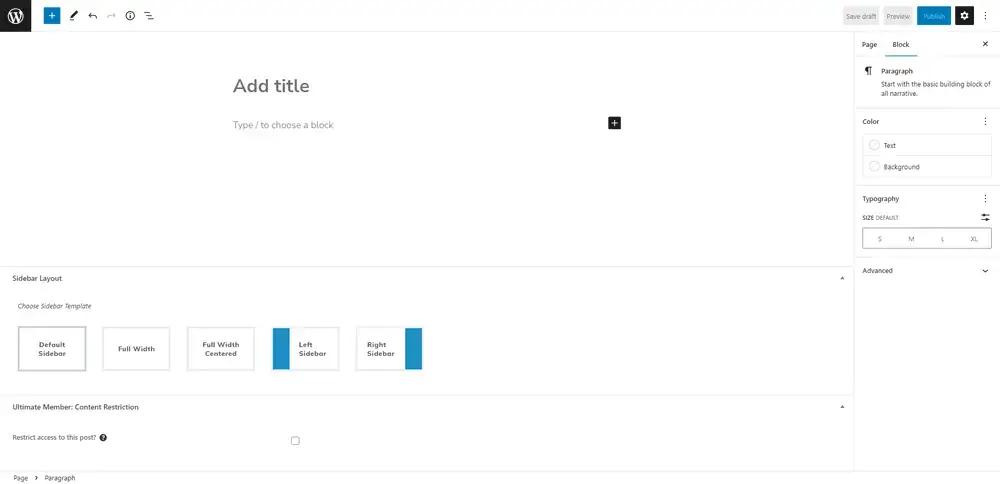Choose the Full Width layout option

pos(136,349)
